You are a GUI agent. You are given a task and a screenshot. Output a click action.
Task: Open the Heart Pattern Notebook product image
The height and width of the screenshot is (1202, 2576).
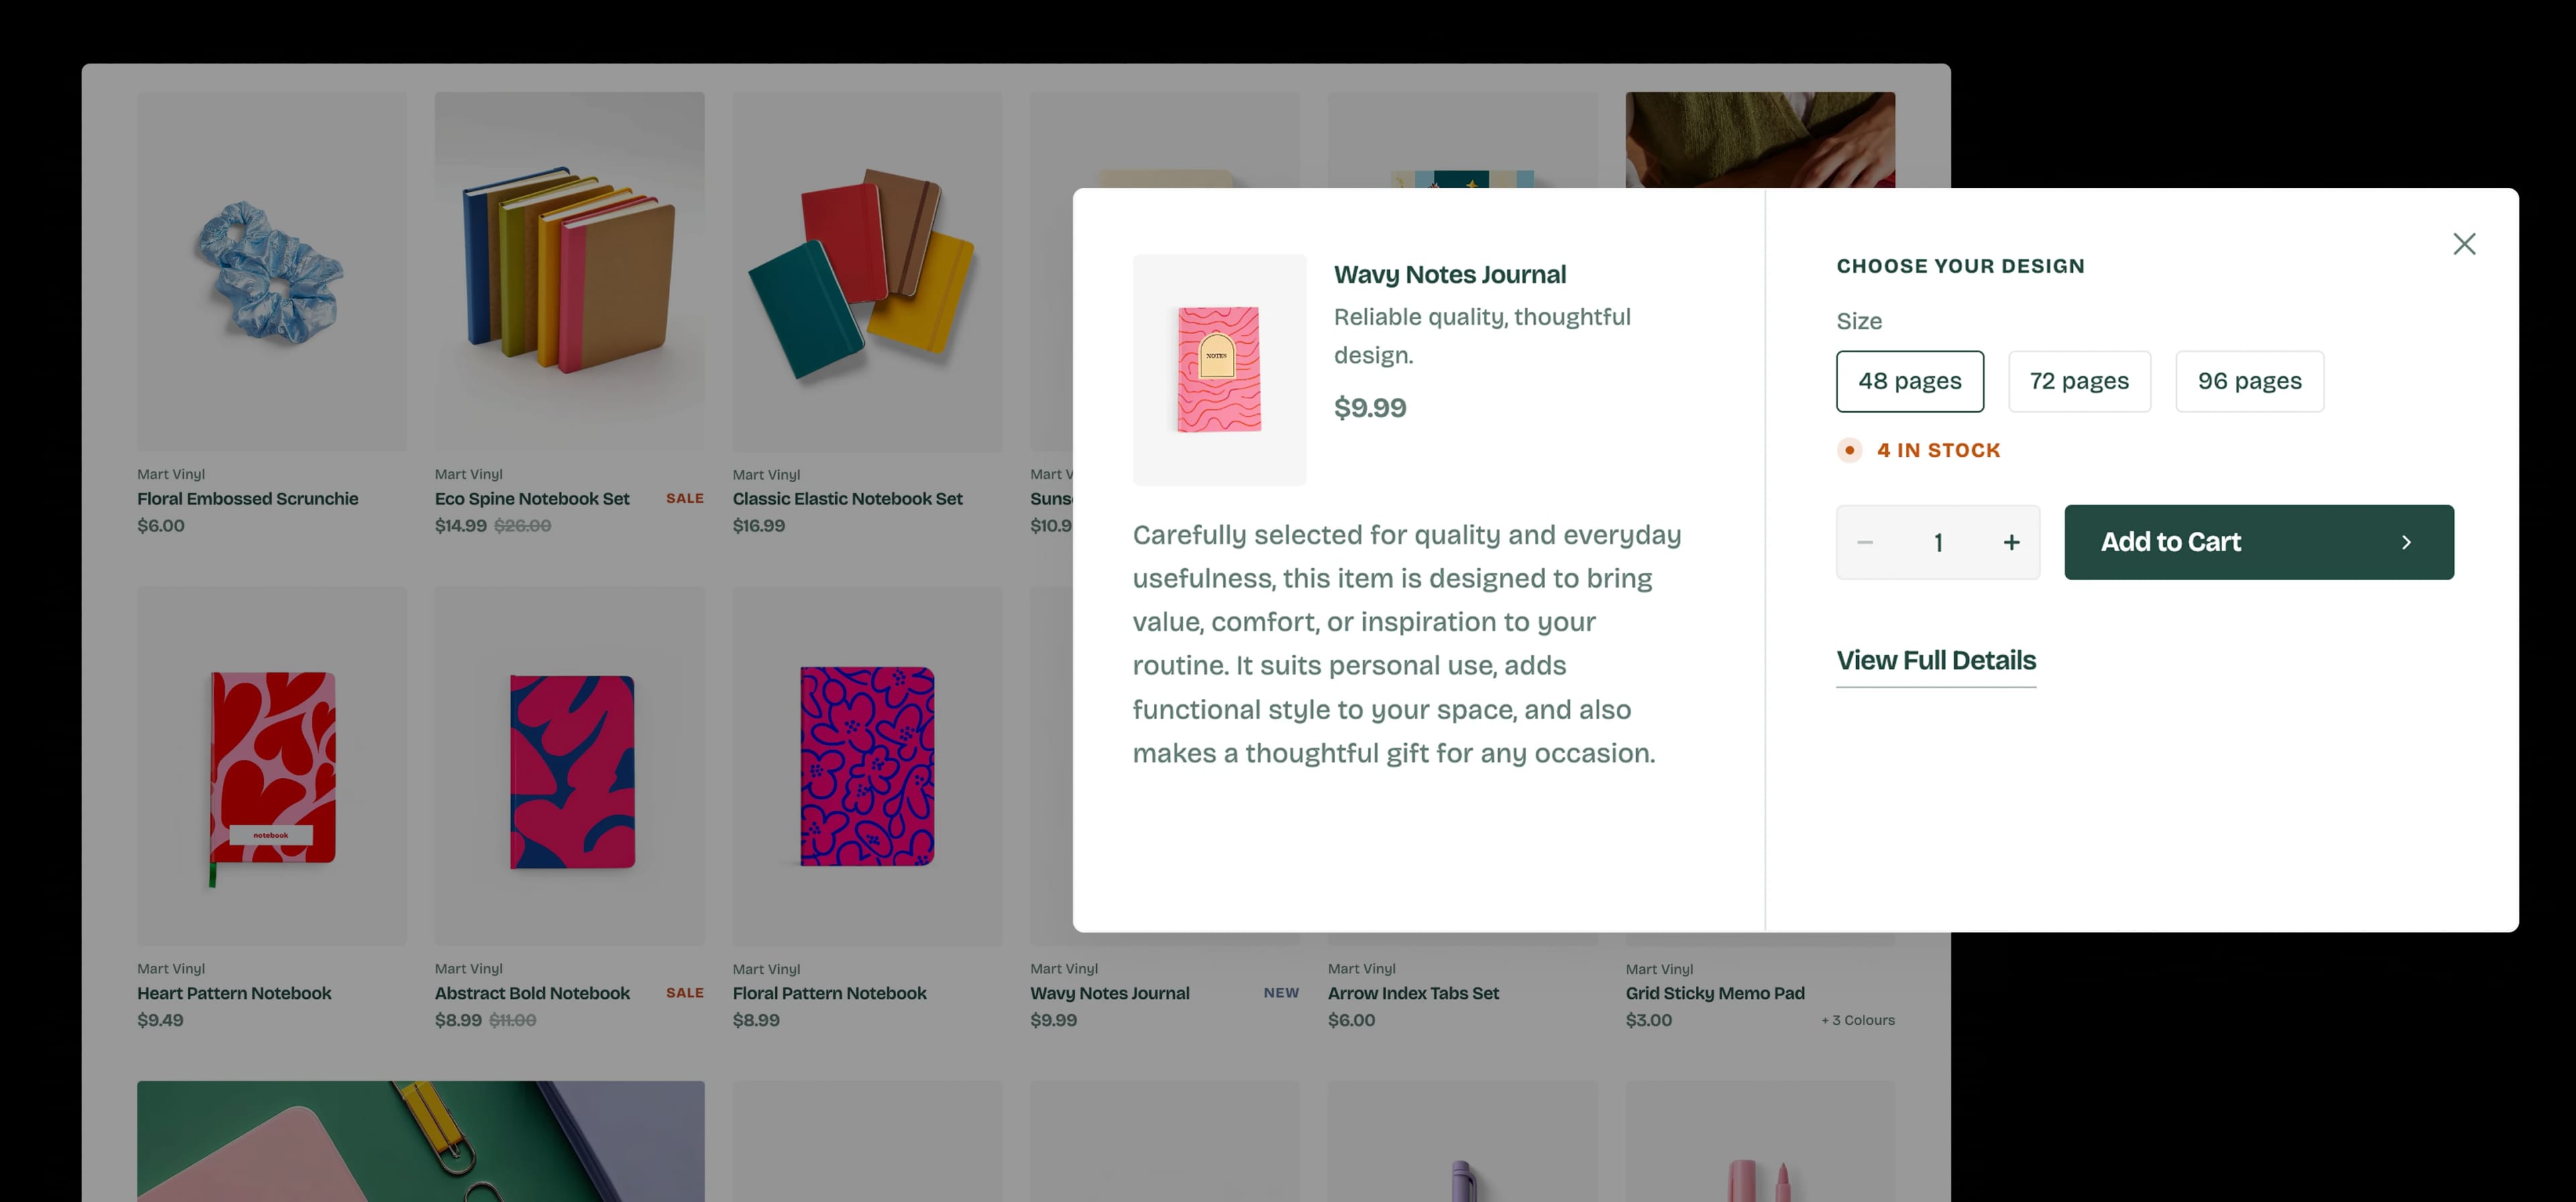click(271, 765)
